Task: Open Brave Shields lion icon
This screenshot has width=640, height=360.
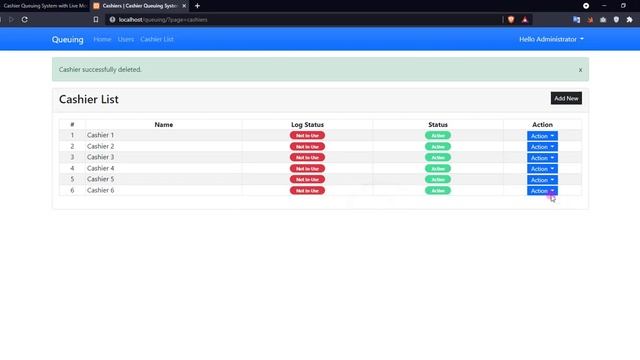Action: point(511,19)
